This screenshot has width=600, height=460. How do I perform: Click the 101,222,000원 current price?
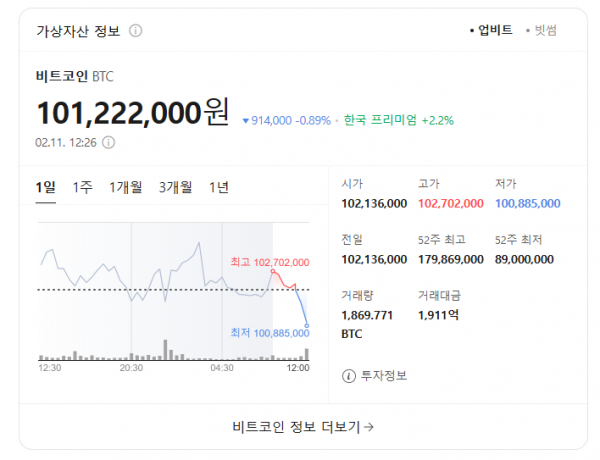click(133, 112)
